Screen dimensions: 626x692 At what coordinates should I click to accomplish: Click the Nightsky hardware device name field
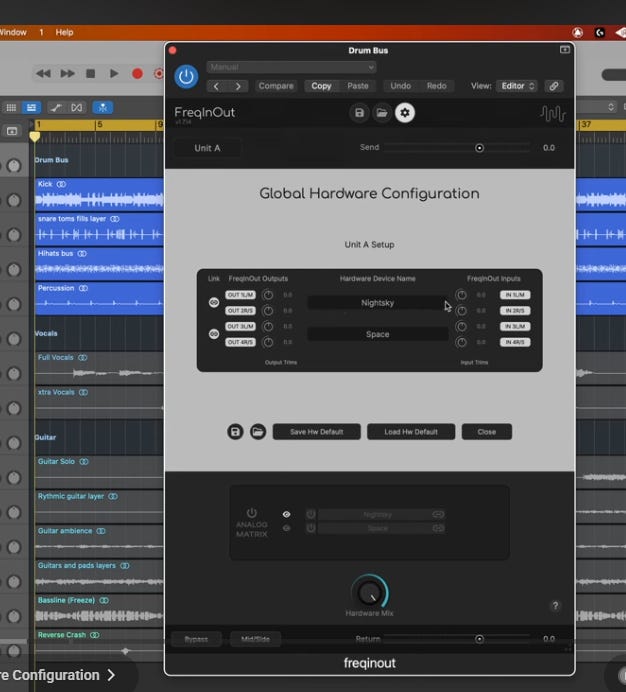pos(377,302)
